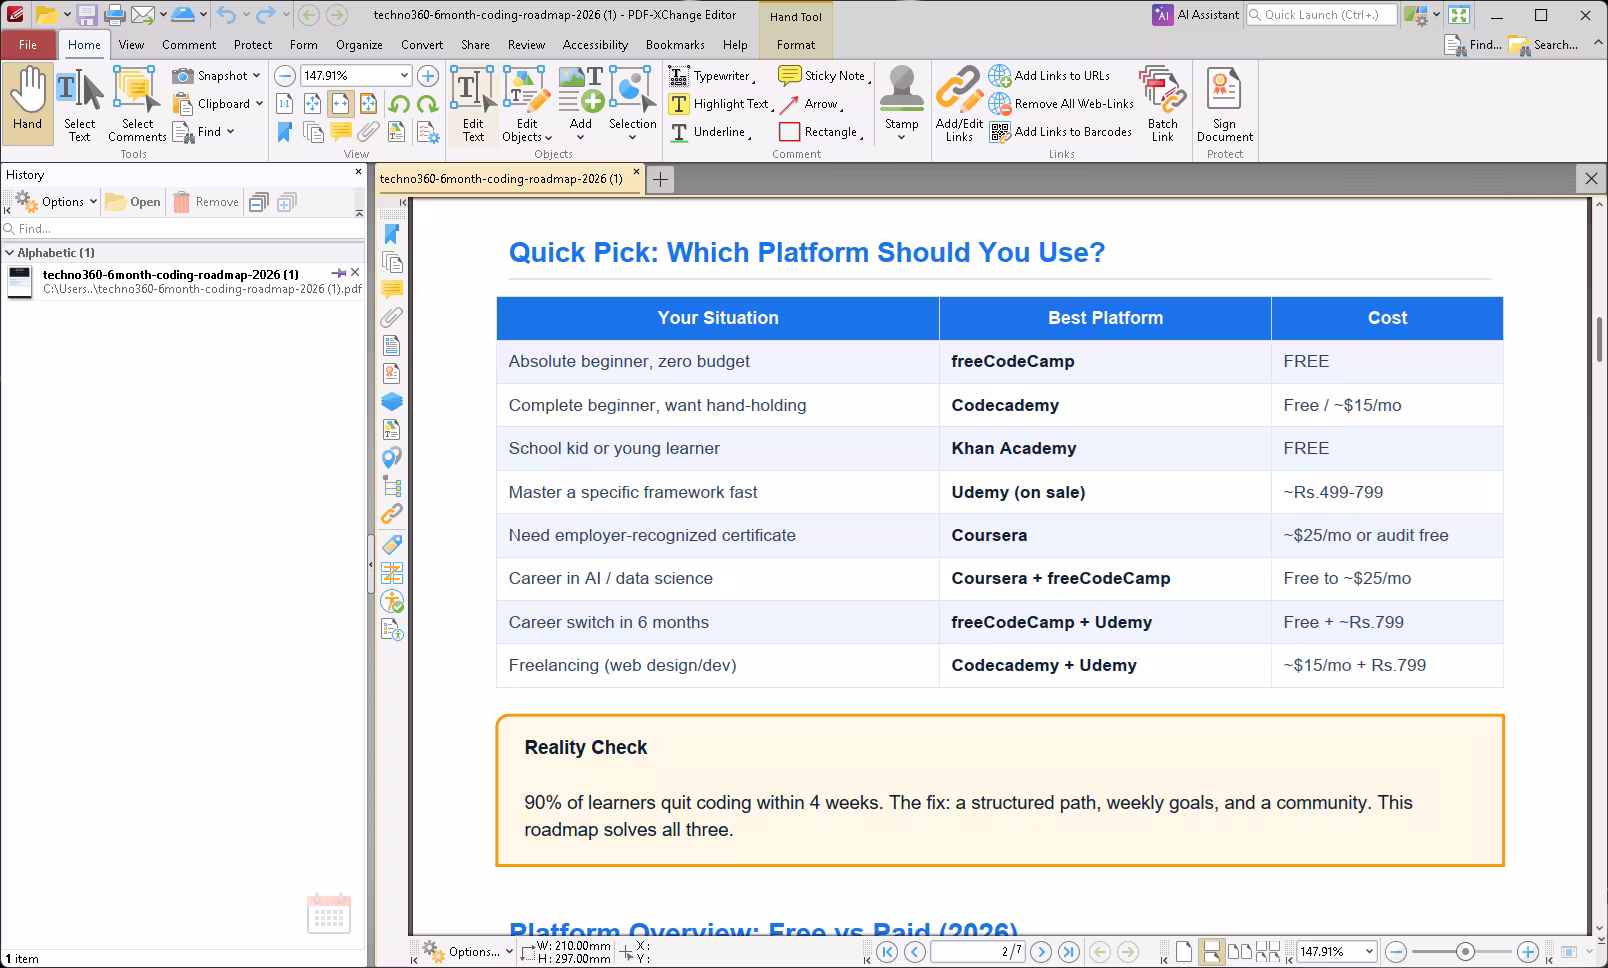Image resolution: width=1608 pixels, height=968 pixels.
Task: Open History Options dropdown
Action: pos(57,202)
